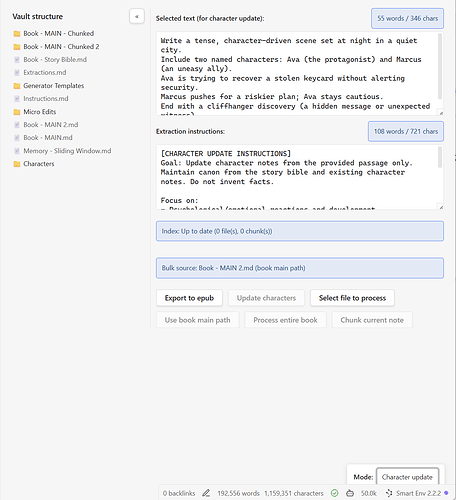Click the Selected text area scrollbar
The height and width of the screenshot is (500, 456).
pyautogui.click(x=440, y=67)
